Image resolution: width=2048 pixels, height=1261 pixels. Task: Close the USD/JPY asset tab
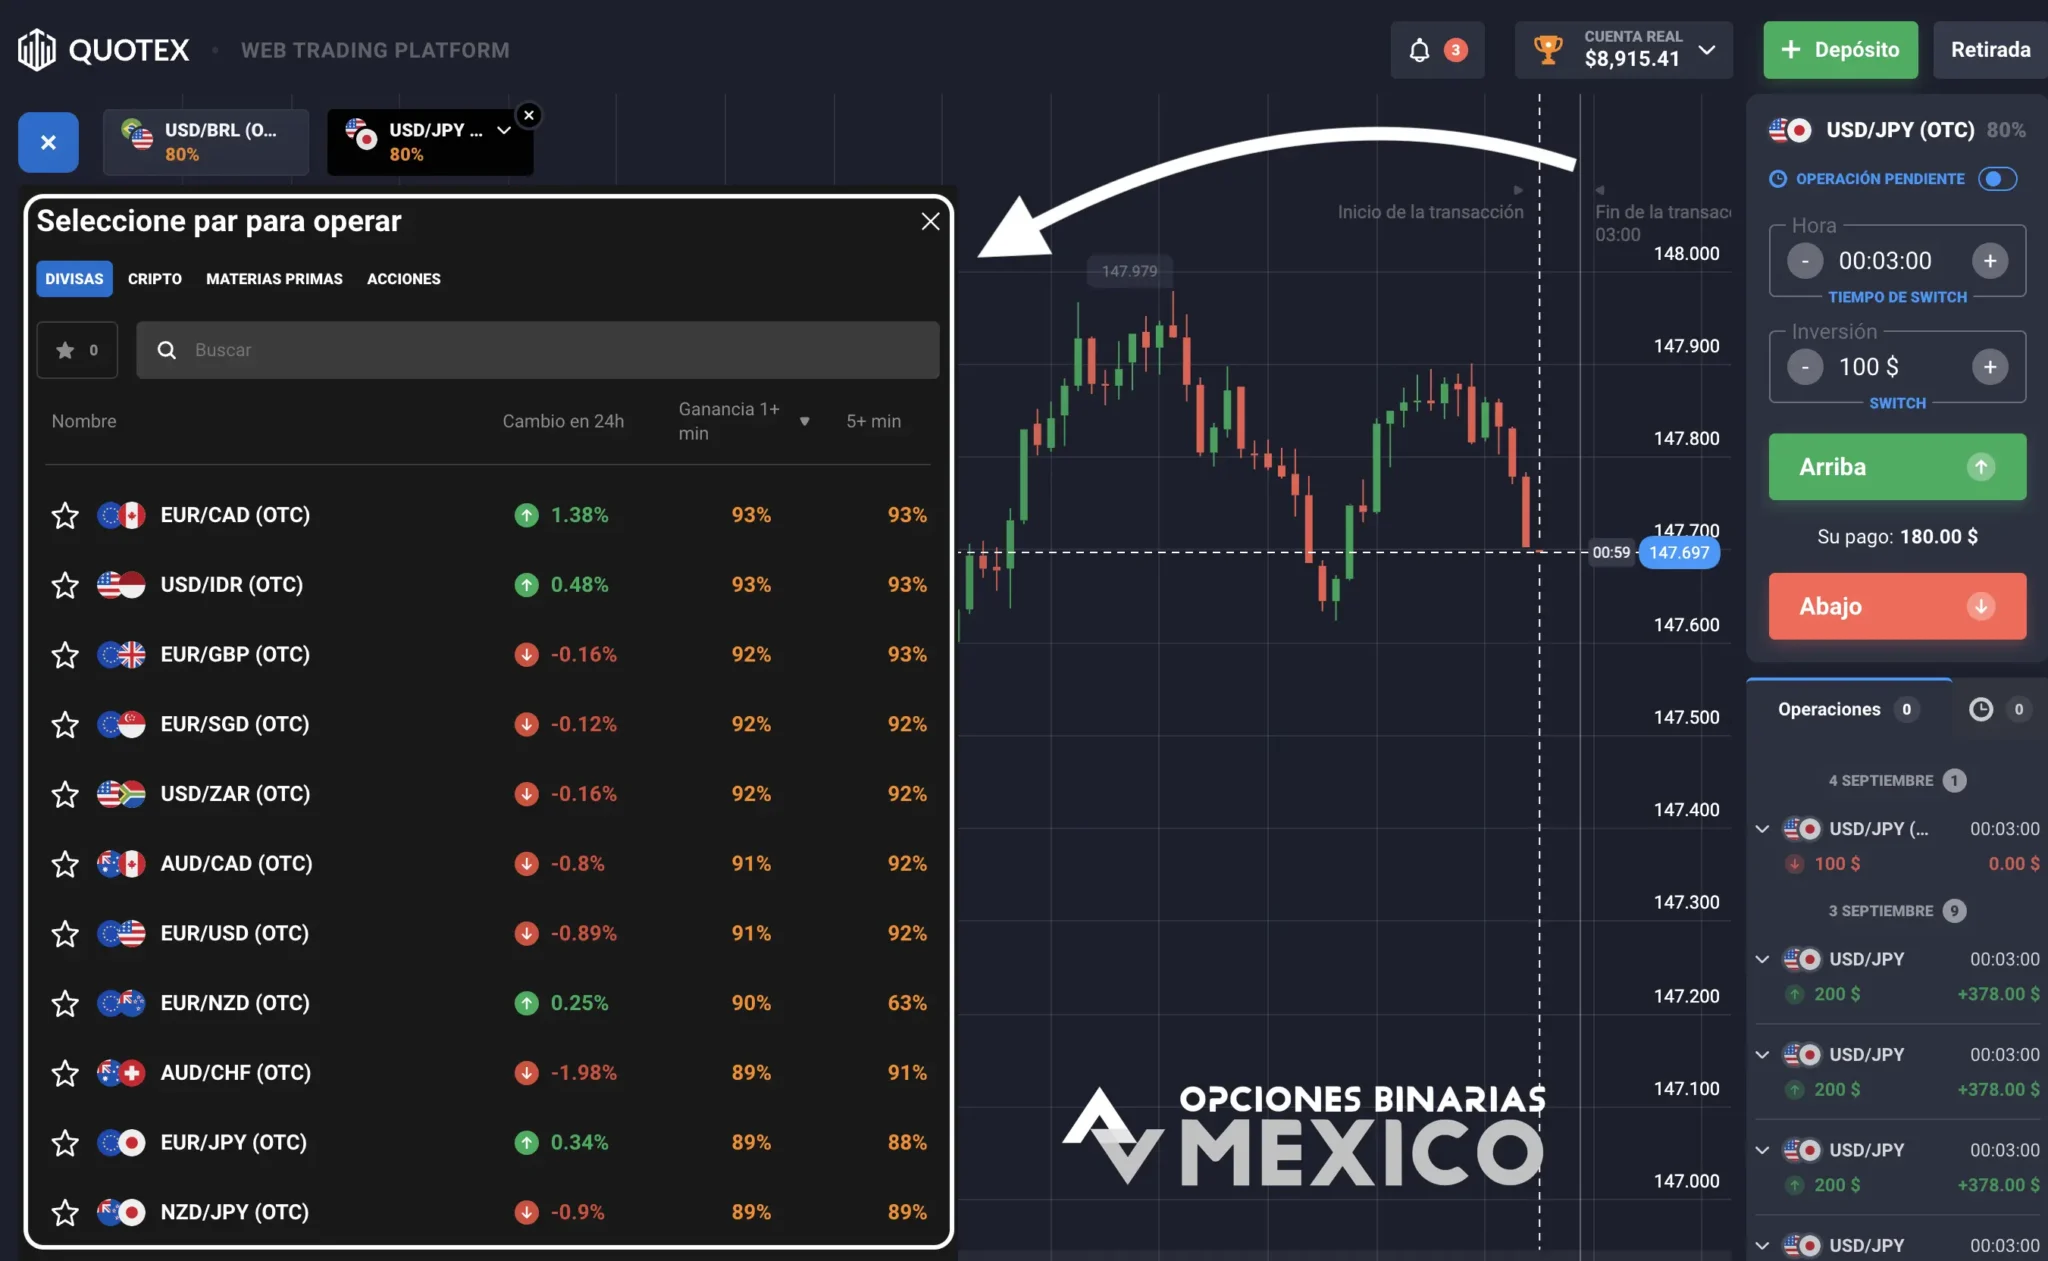tap(529, 115)
